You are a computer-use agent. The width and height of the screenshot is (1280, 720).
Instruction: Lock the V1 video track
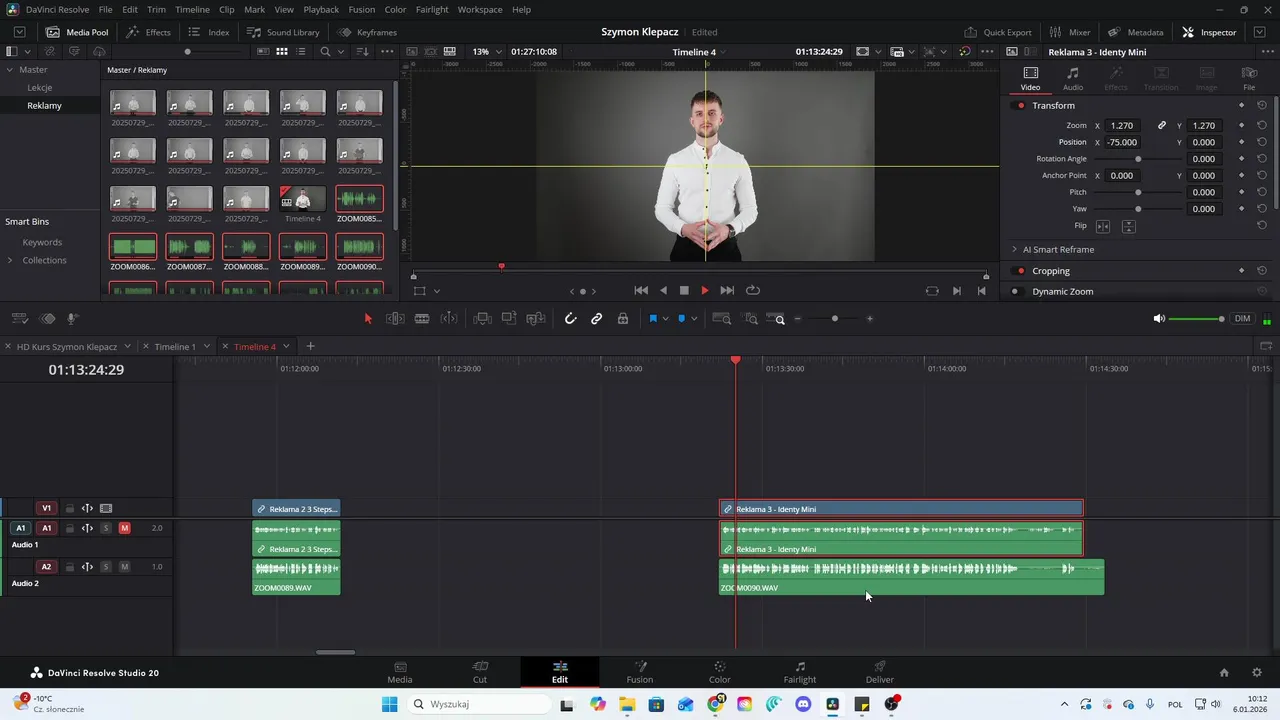coord(69,509)
